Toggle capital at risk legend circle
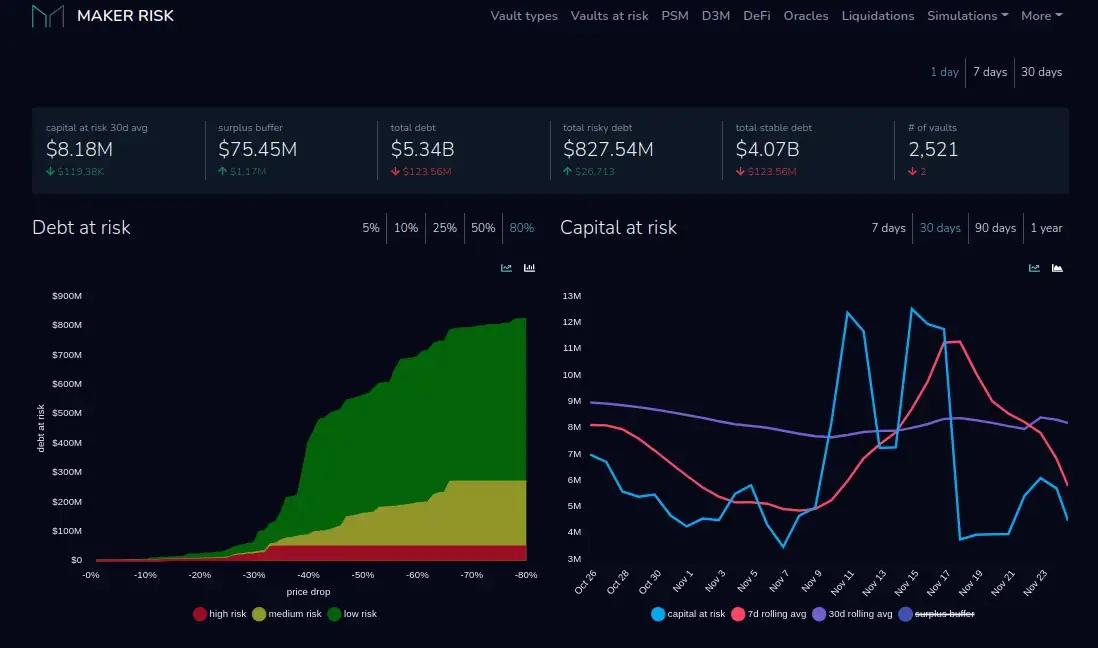Viewport: 1098px width, 648px height. 658,614
